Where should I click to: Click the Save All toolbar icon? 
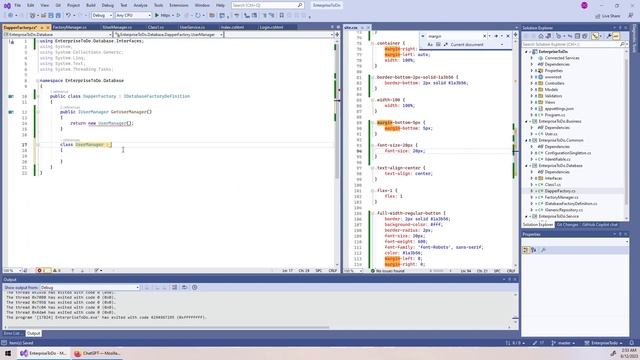click(58, 16)
